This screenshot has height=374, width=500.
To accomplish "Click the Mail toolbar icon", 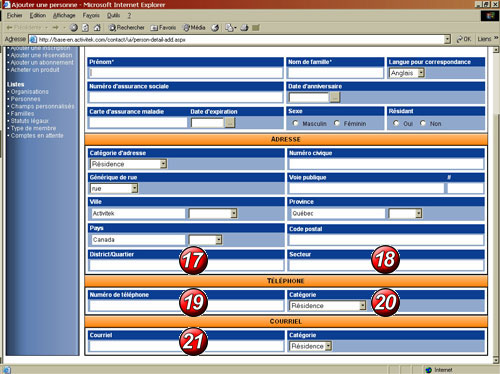I will click(230, 28).
